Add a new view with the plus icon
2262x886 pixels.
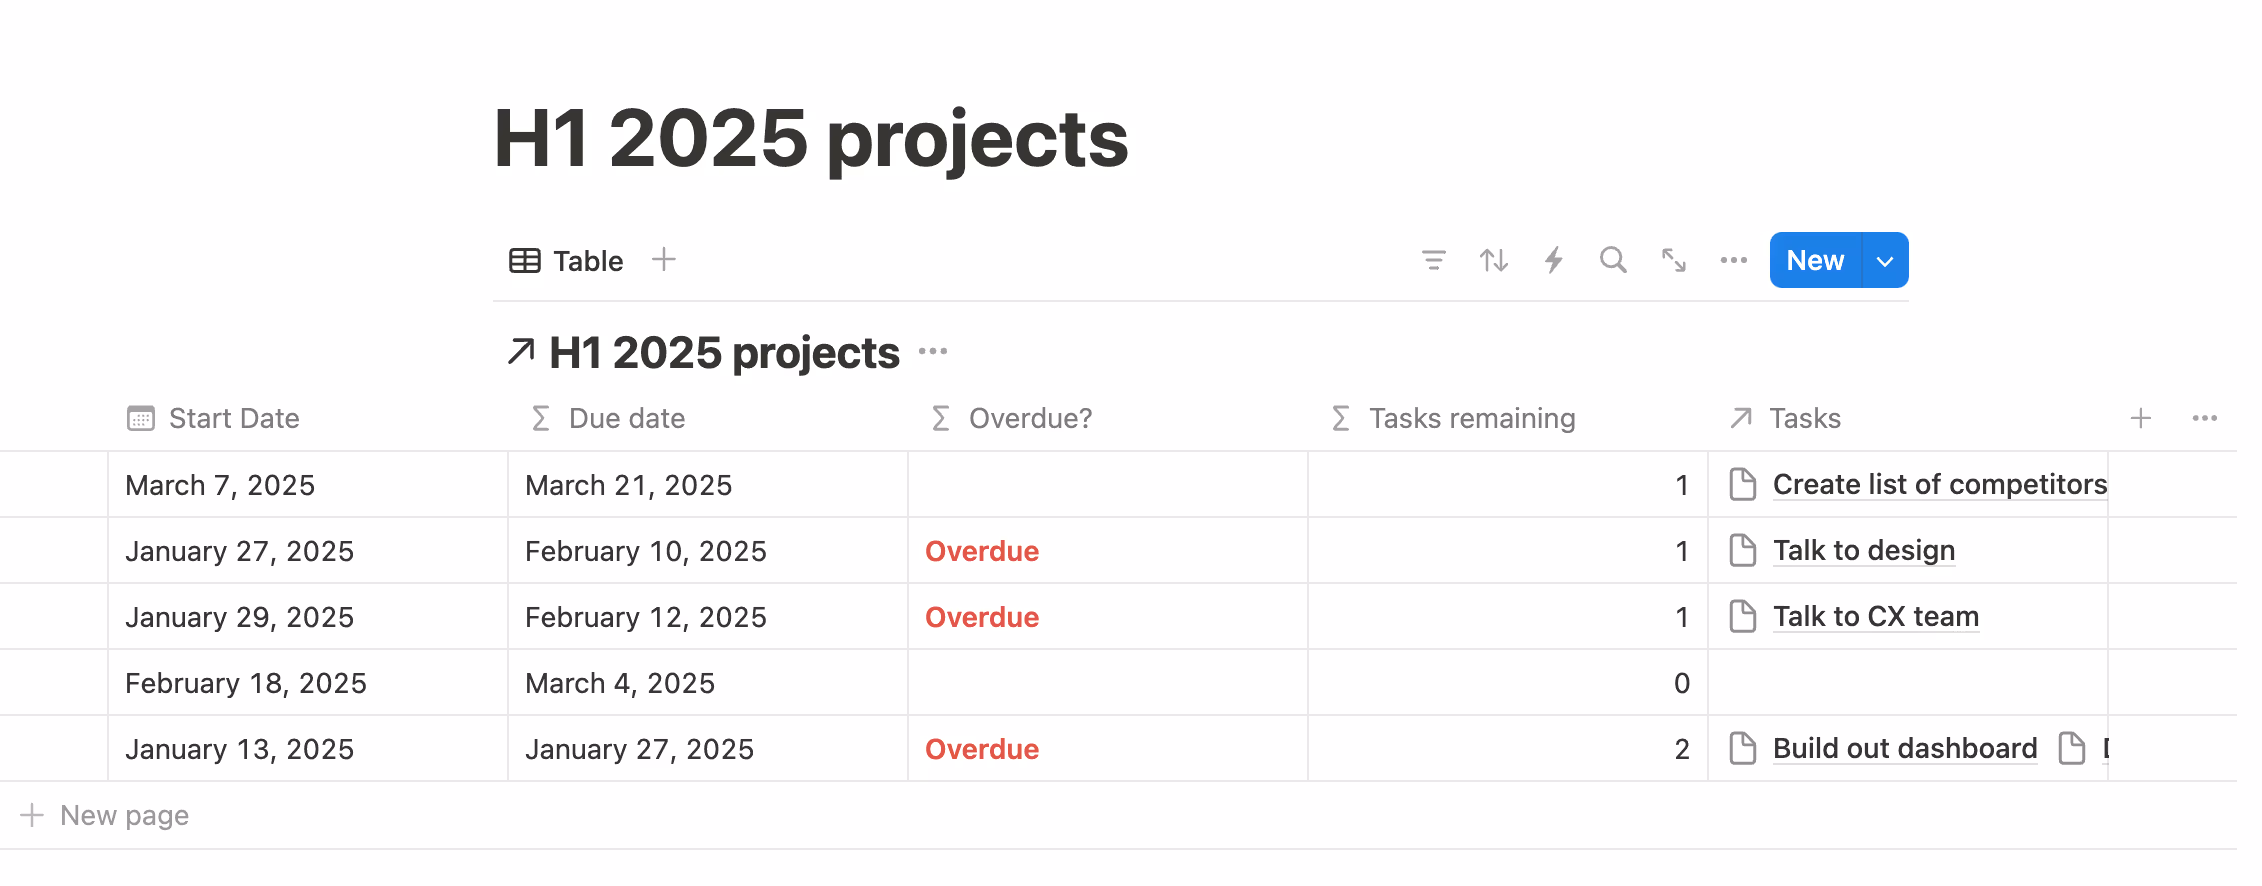[x=664, y=260]
